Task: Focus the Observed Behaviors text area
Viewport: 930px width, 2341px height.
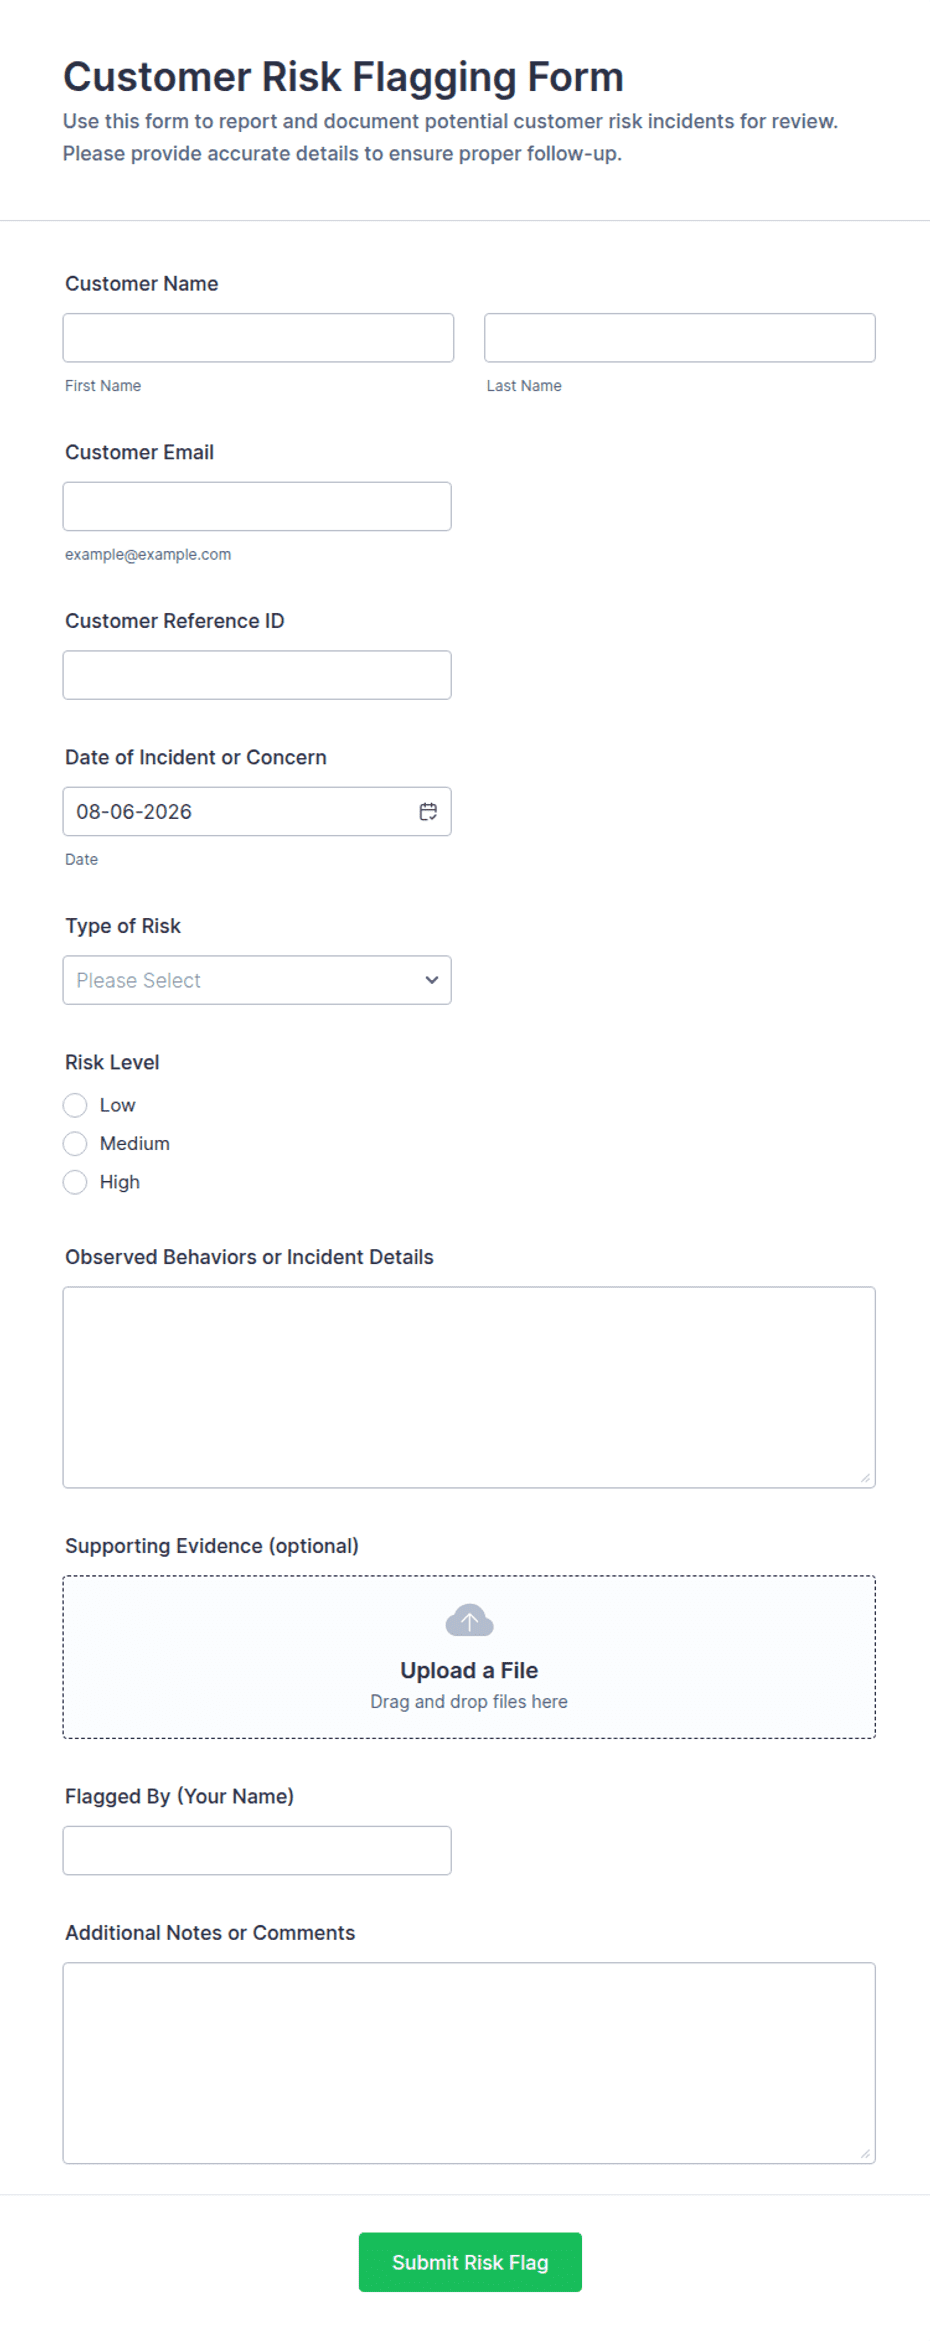Action: coord(469,1387)
